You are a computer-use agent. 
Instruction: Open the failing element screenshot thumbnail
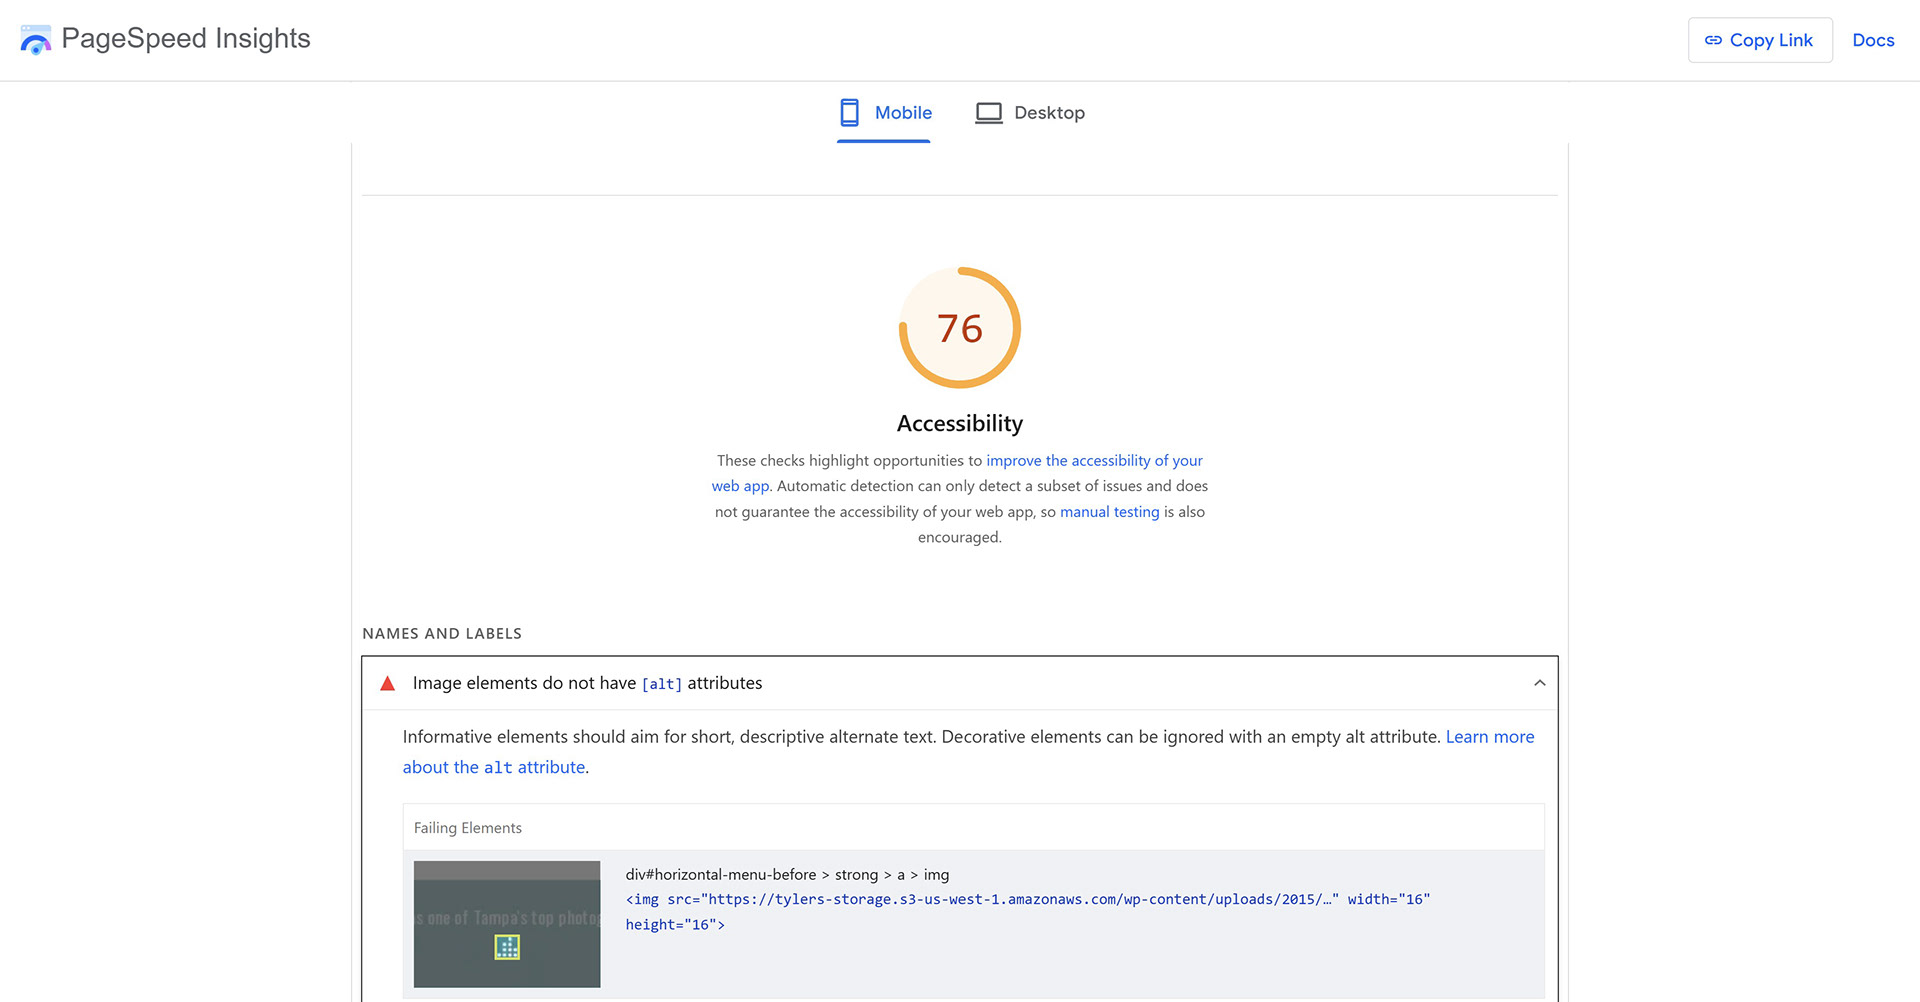click(507, 924)
